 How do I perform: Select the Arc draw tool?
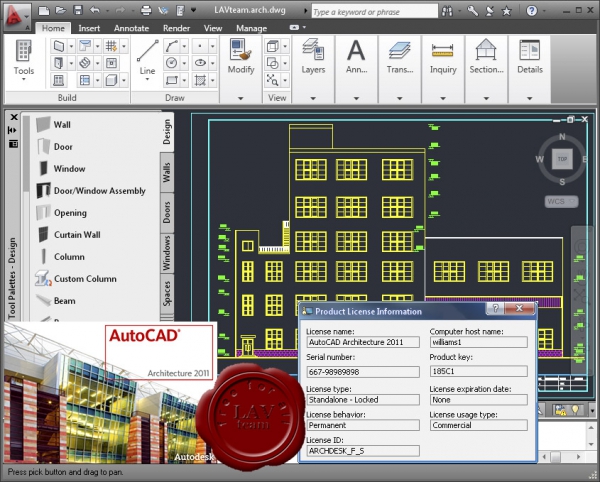tap(171, 46)
